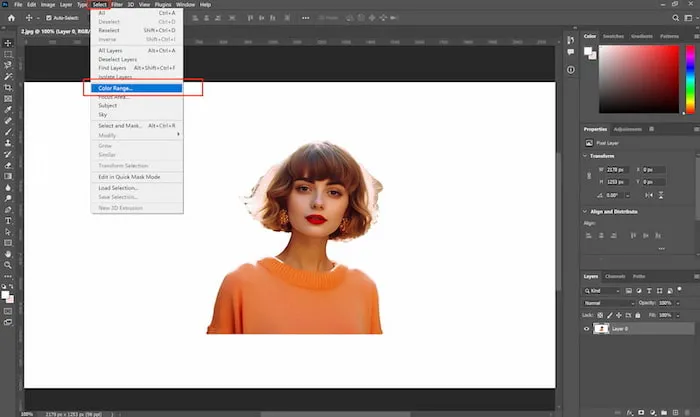This screenshot has height=417, width=700.
Task: Switch to the Channels tab
Action: pos(614,276)
